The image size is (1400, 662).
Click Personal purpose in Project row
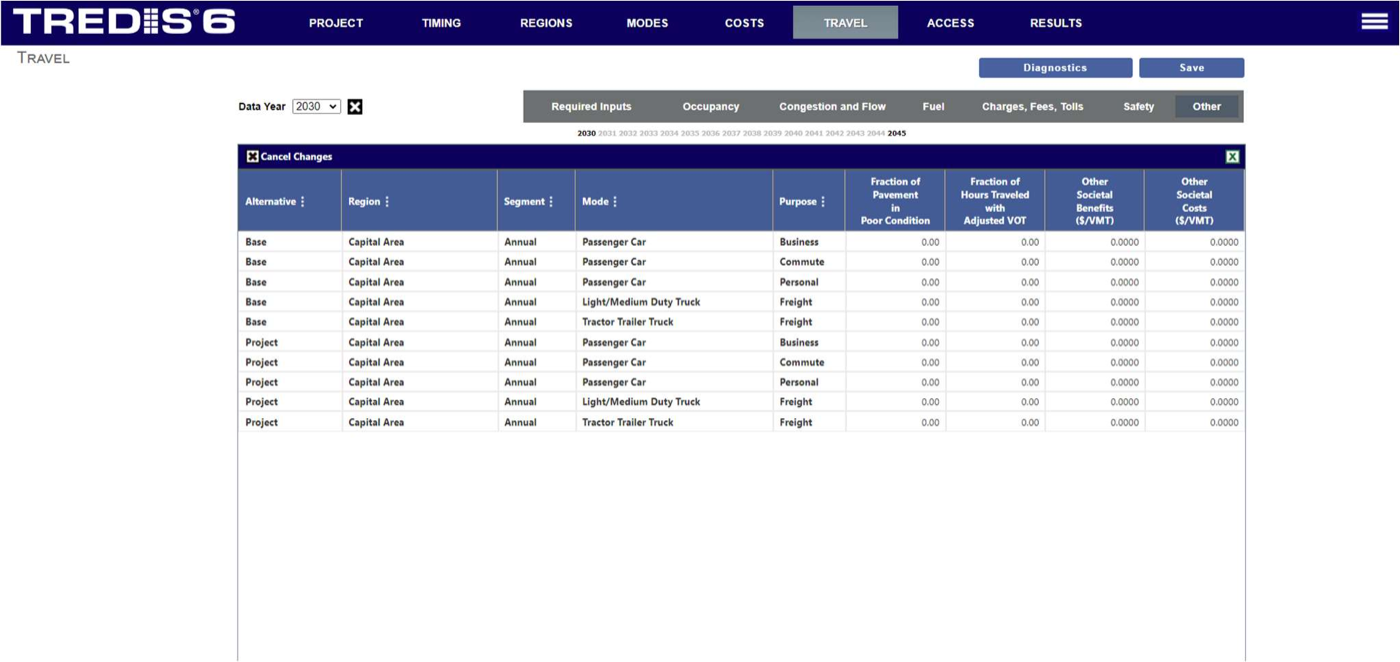pos(808,382)
